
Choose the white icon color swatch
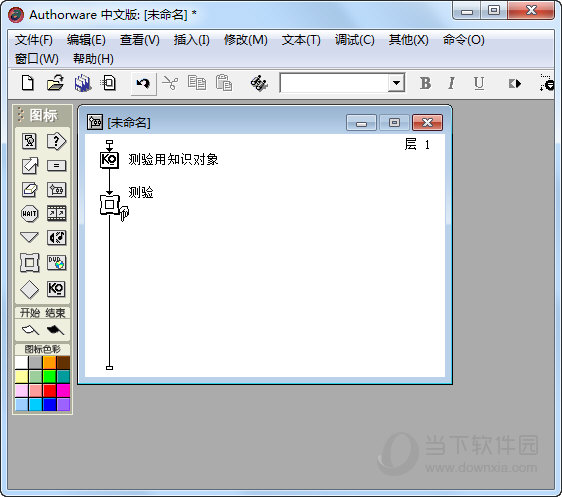coord(21,363)
